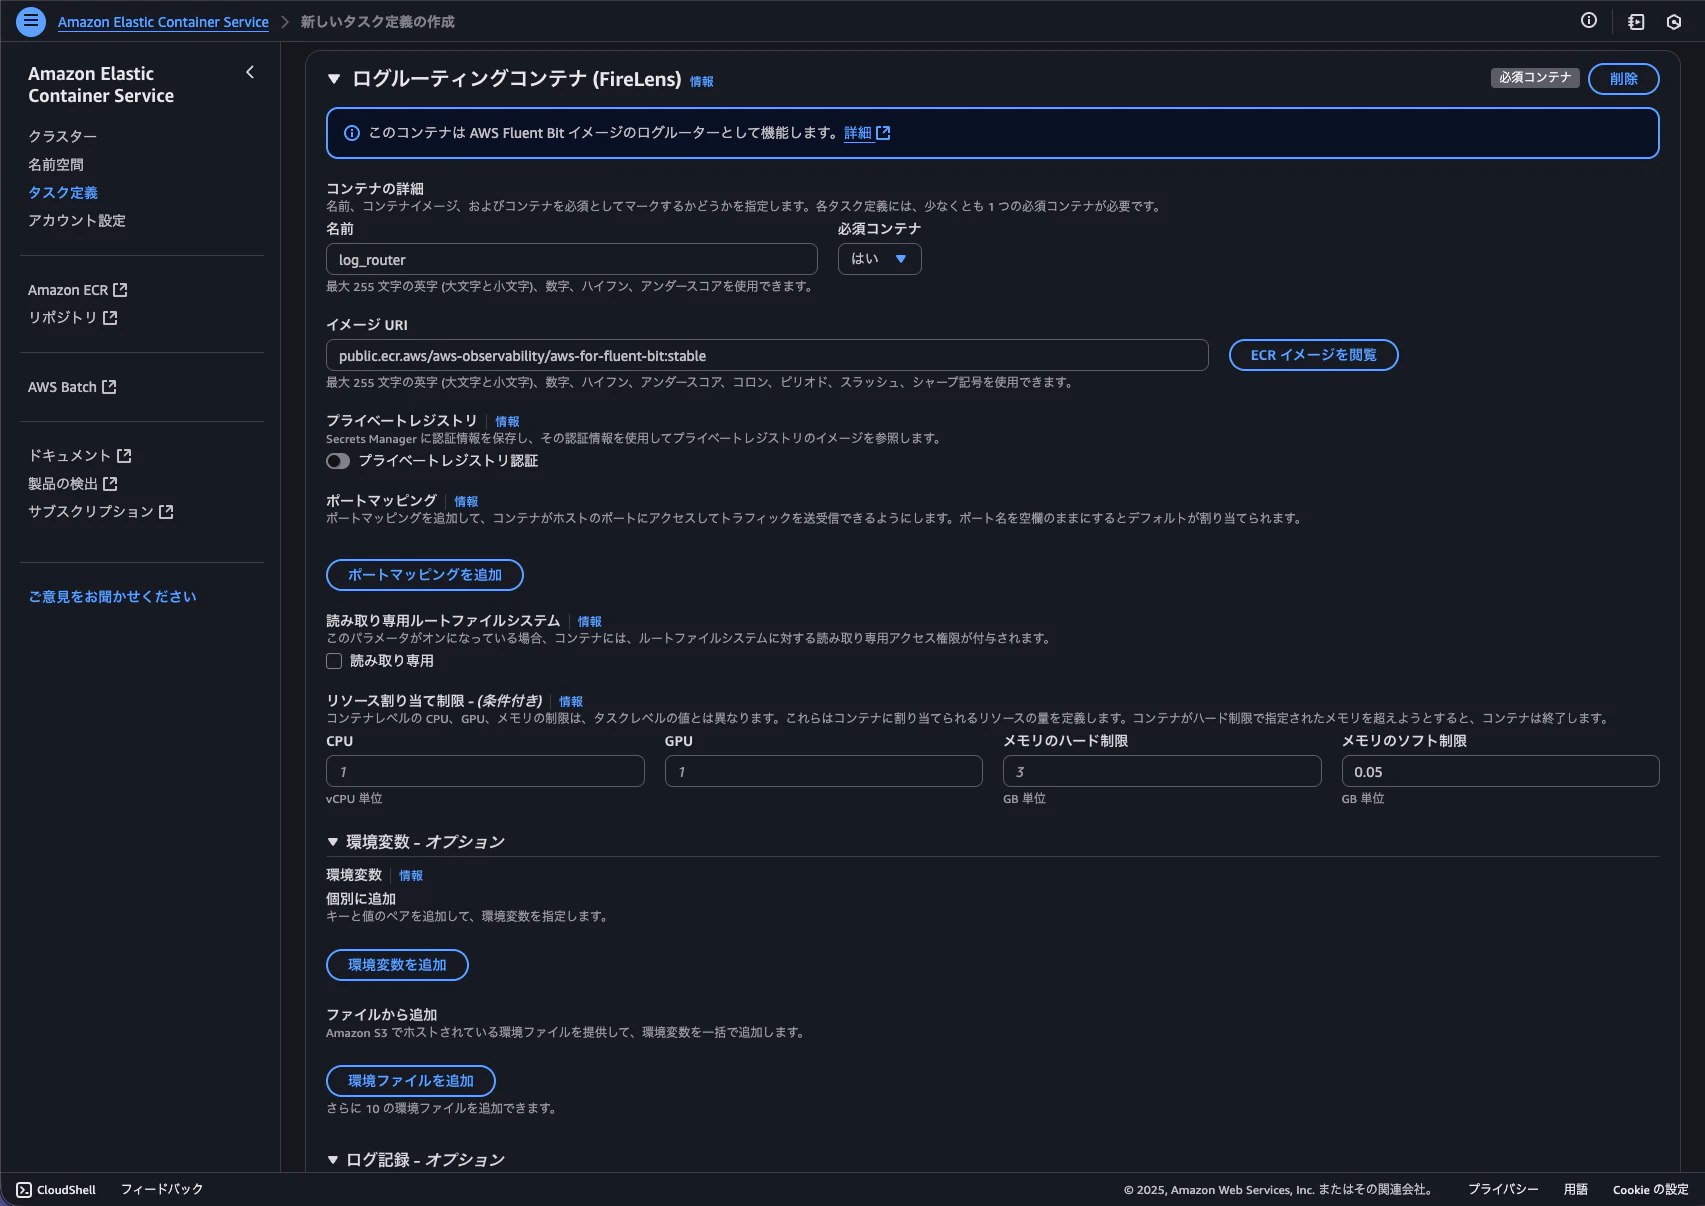Screen dimensions: 1705x1206
Task: Open 情報 link next to 環境変数
Action: pyautogui.click(x=411, y=876)
